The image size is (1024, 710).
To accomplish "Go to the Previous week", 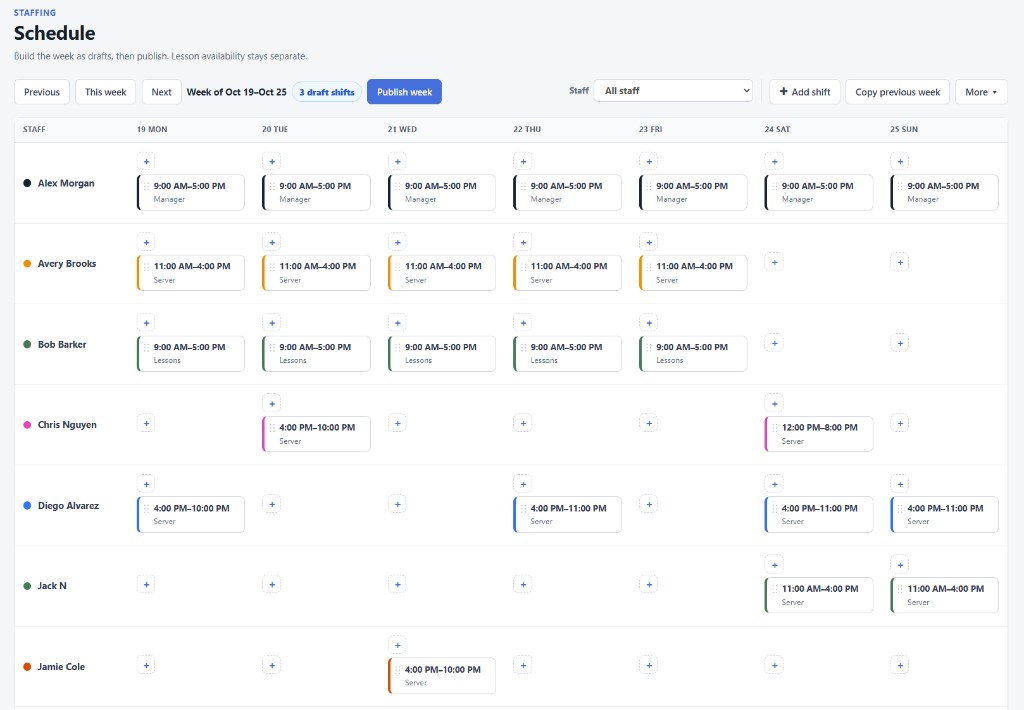I will [x=42, y=92].
